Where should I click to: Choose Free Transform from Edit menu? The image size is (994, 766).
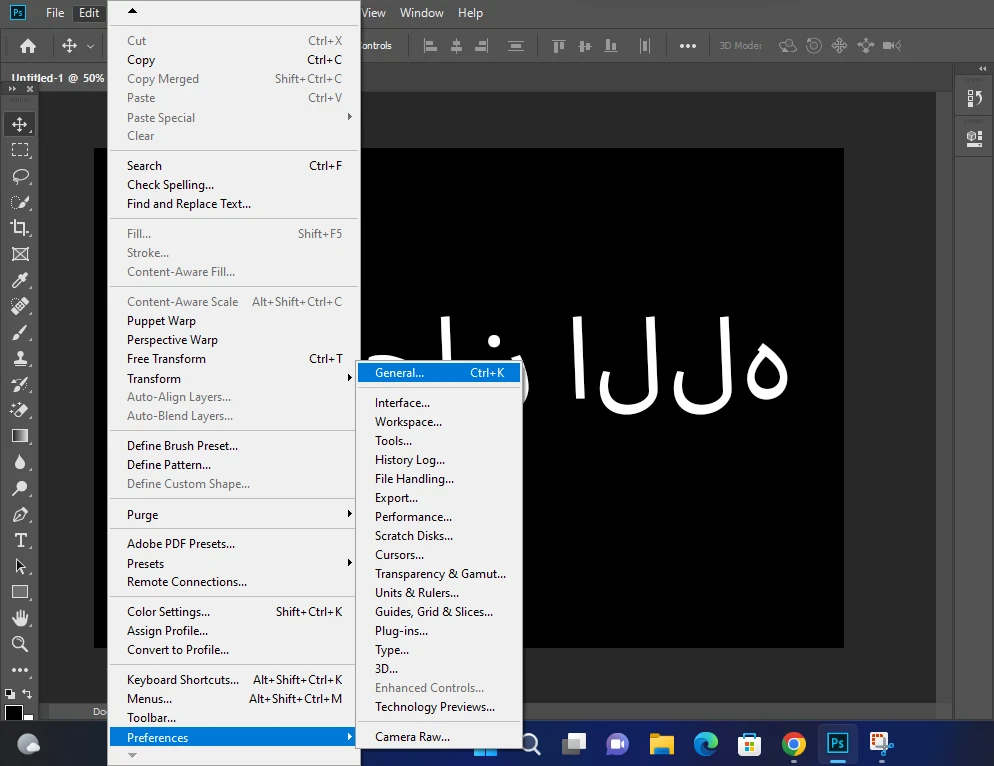coord(233,359)
